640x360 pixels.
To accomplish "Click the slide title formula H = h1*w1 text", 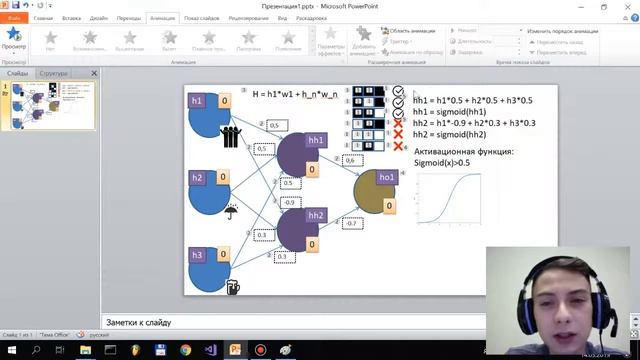I will 295,94.
